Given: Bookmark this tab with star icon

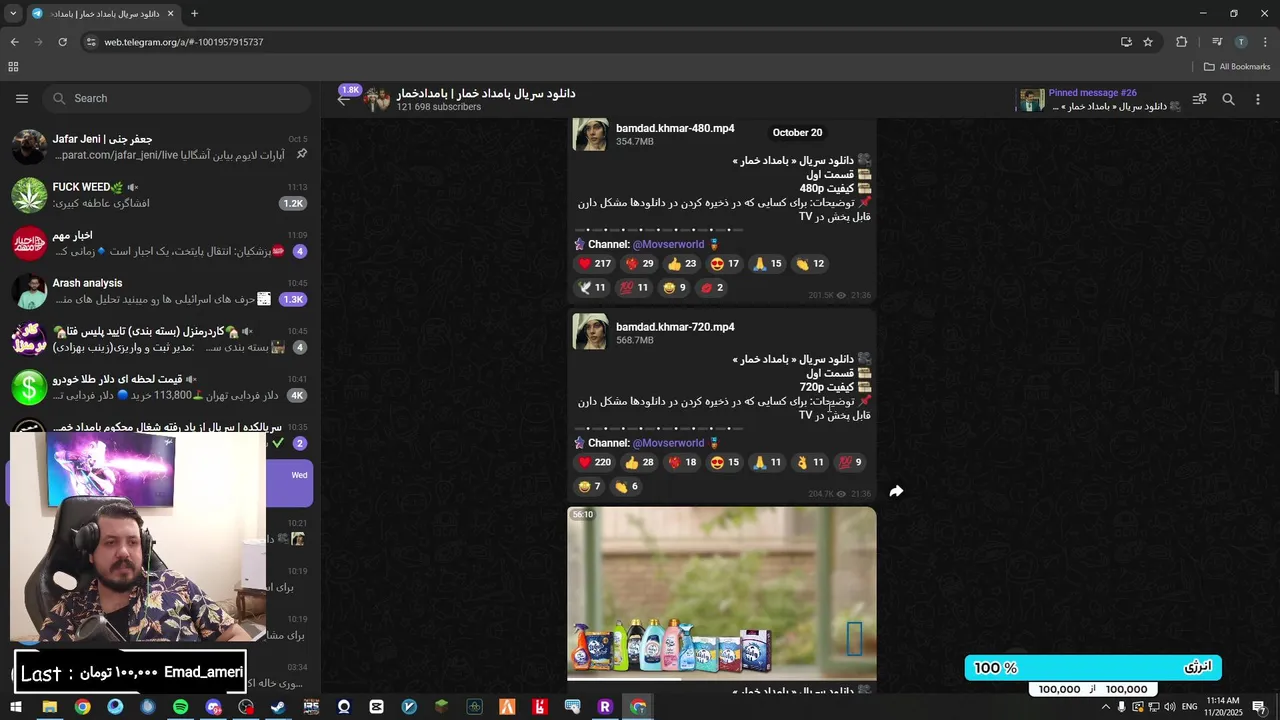Looking at the screenshot, I should tap(1148, 42).
